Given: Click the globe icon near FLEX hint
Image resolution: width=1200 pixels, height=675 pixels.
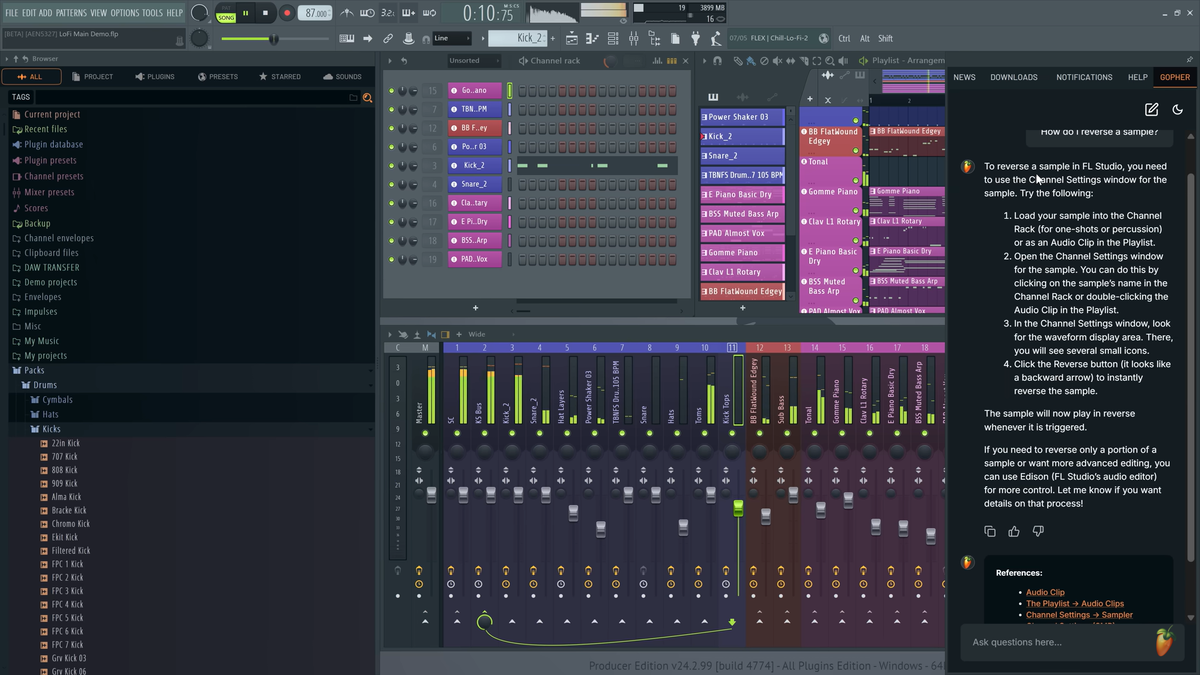Looking at the screenshot, I should [824, 38].
